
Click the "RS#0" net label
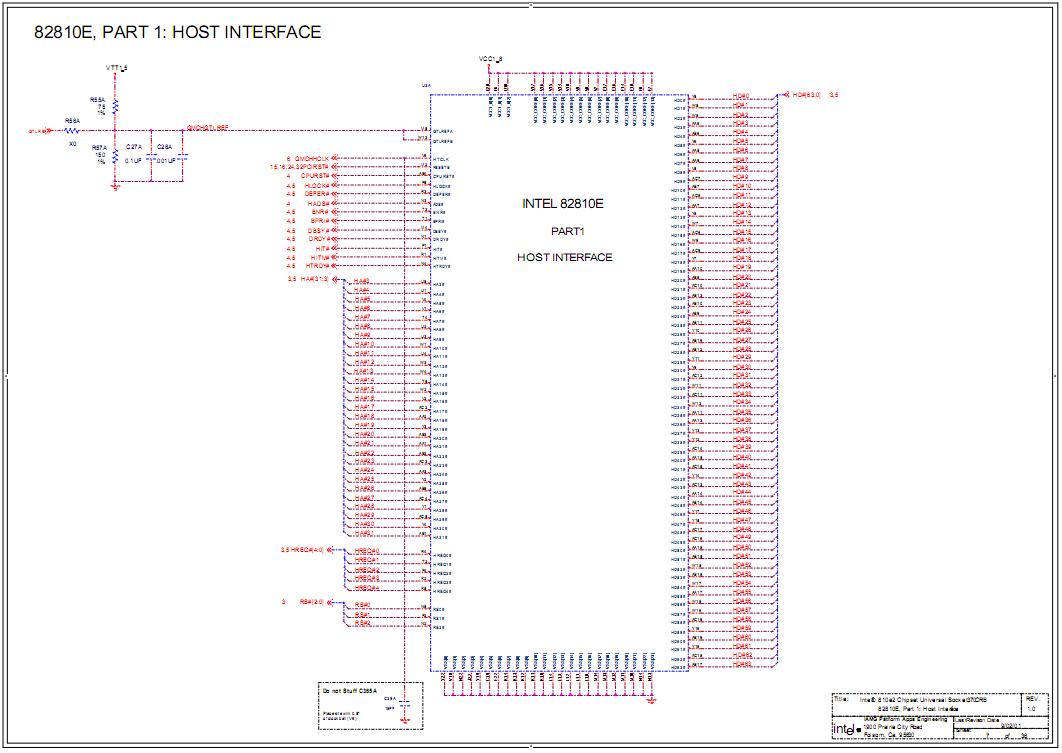tap(362, 605)
